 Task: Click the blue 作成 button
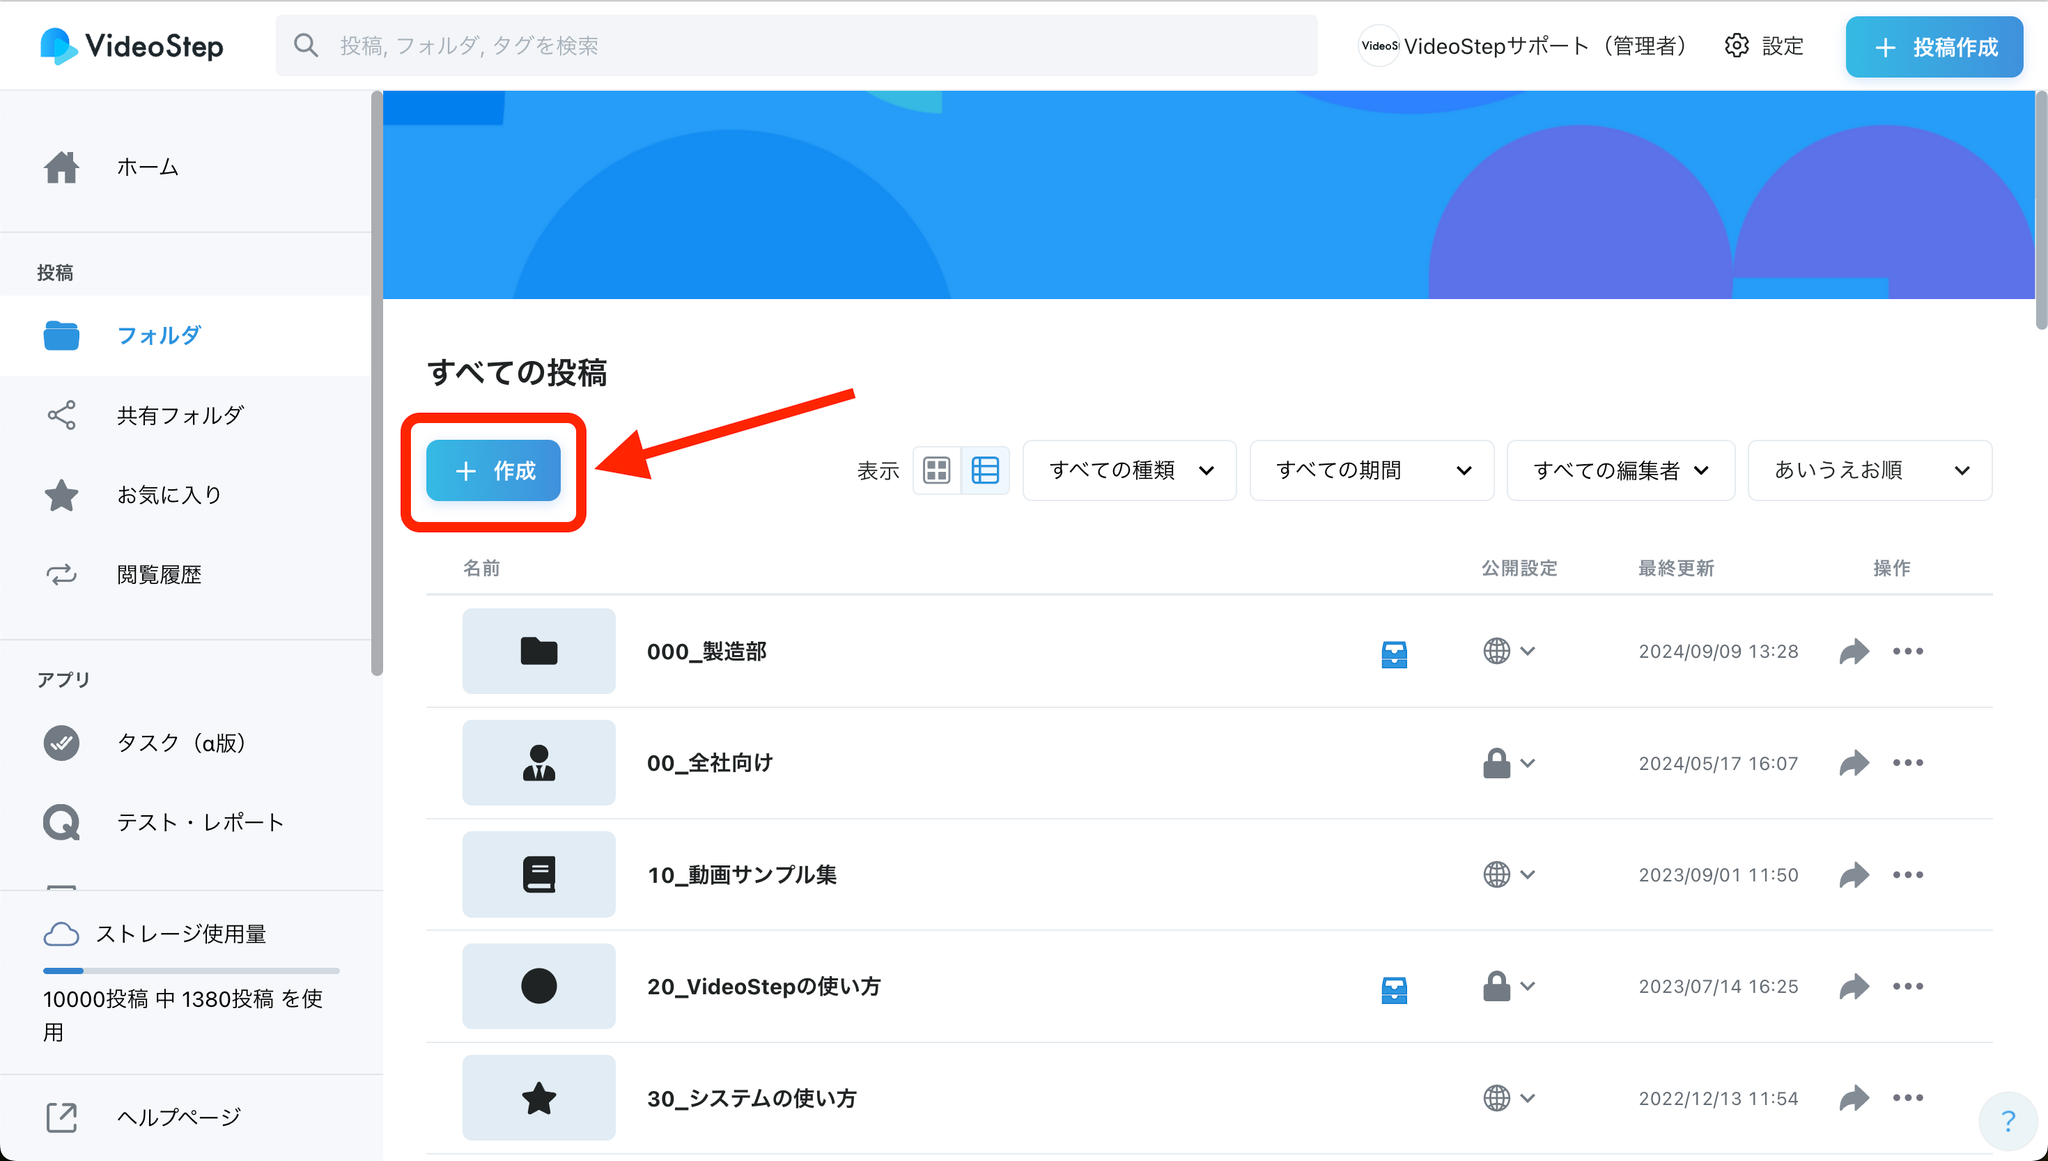[x=493, y=470]
